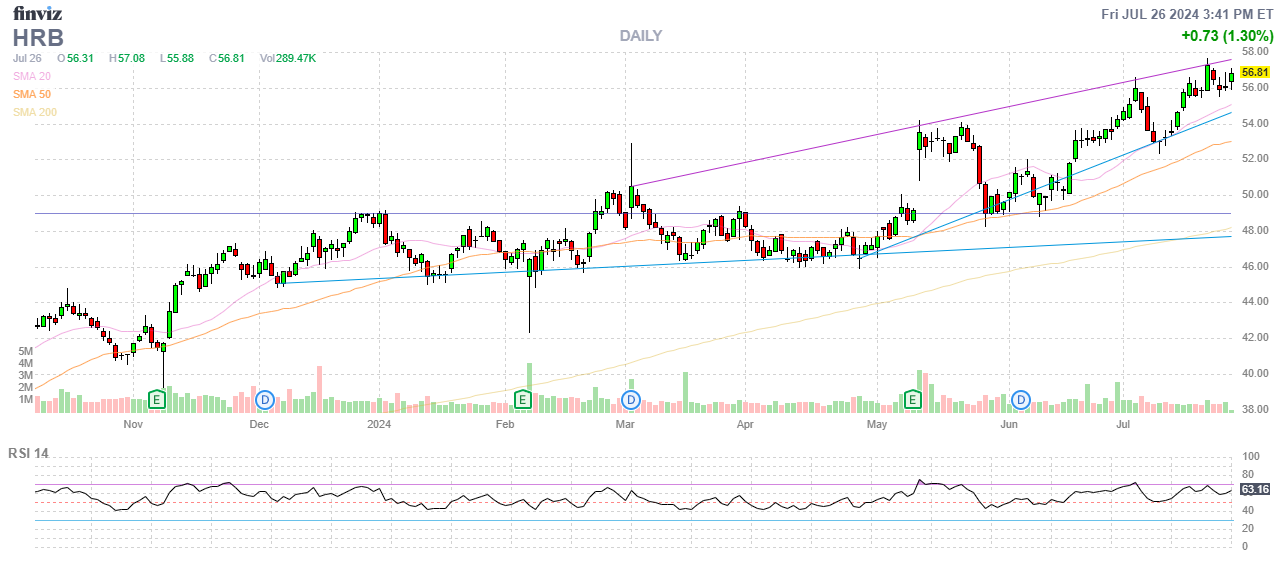Screen dimensions: 1287x562
Task: Click the DAILY timeframe label
Action: coord(640,36)
